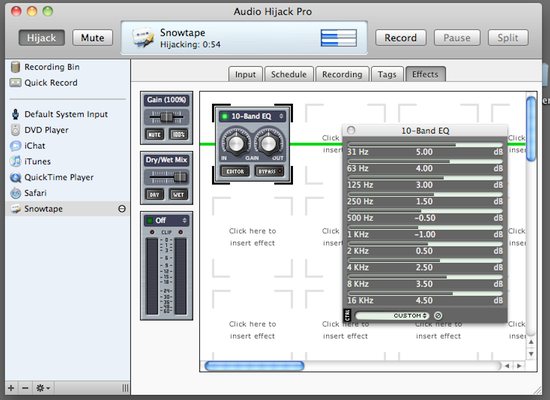Viewport: 550px width, 400px height.
Task: Click the CTRL label in EQ editor
Action: [347, 315]
